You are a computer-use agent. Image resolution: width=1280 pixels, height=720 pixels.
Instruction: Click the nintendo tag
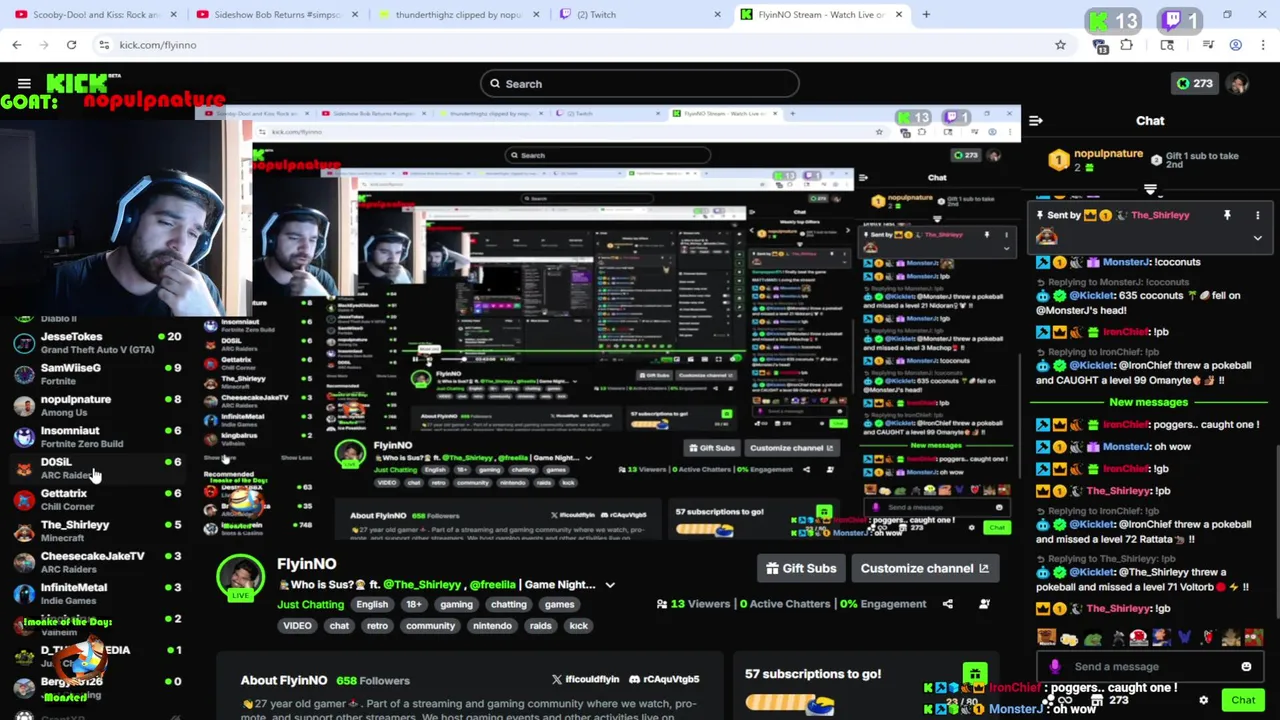click(492, 626)
